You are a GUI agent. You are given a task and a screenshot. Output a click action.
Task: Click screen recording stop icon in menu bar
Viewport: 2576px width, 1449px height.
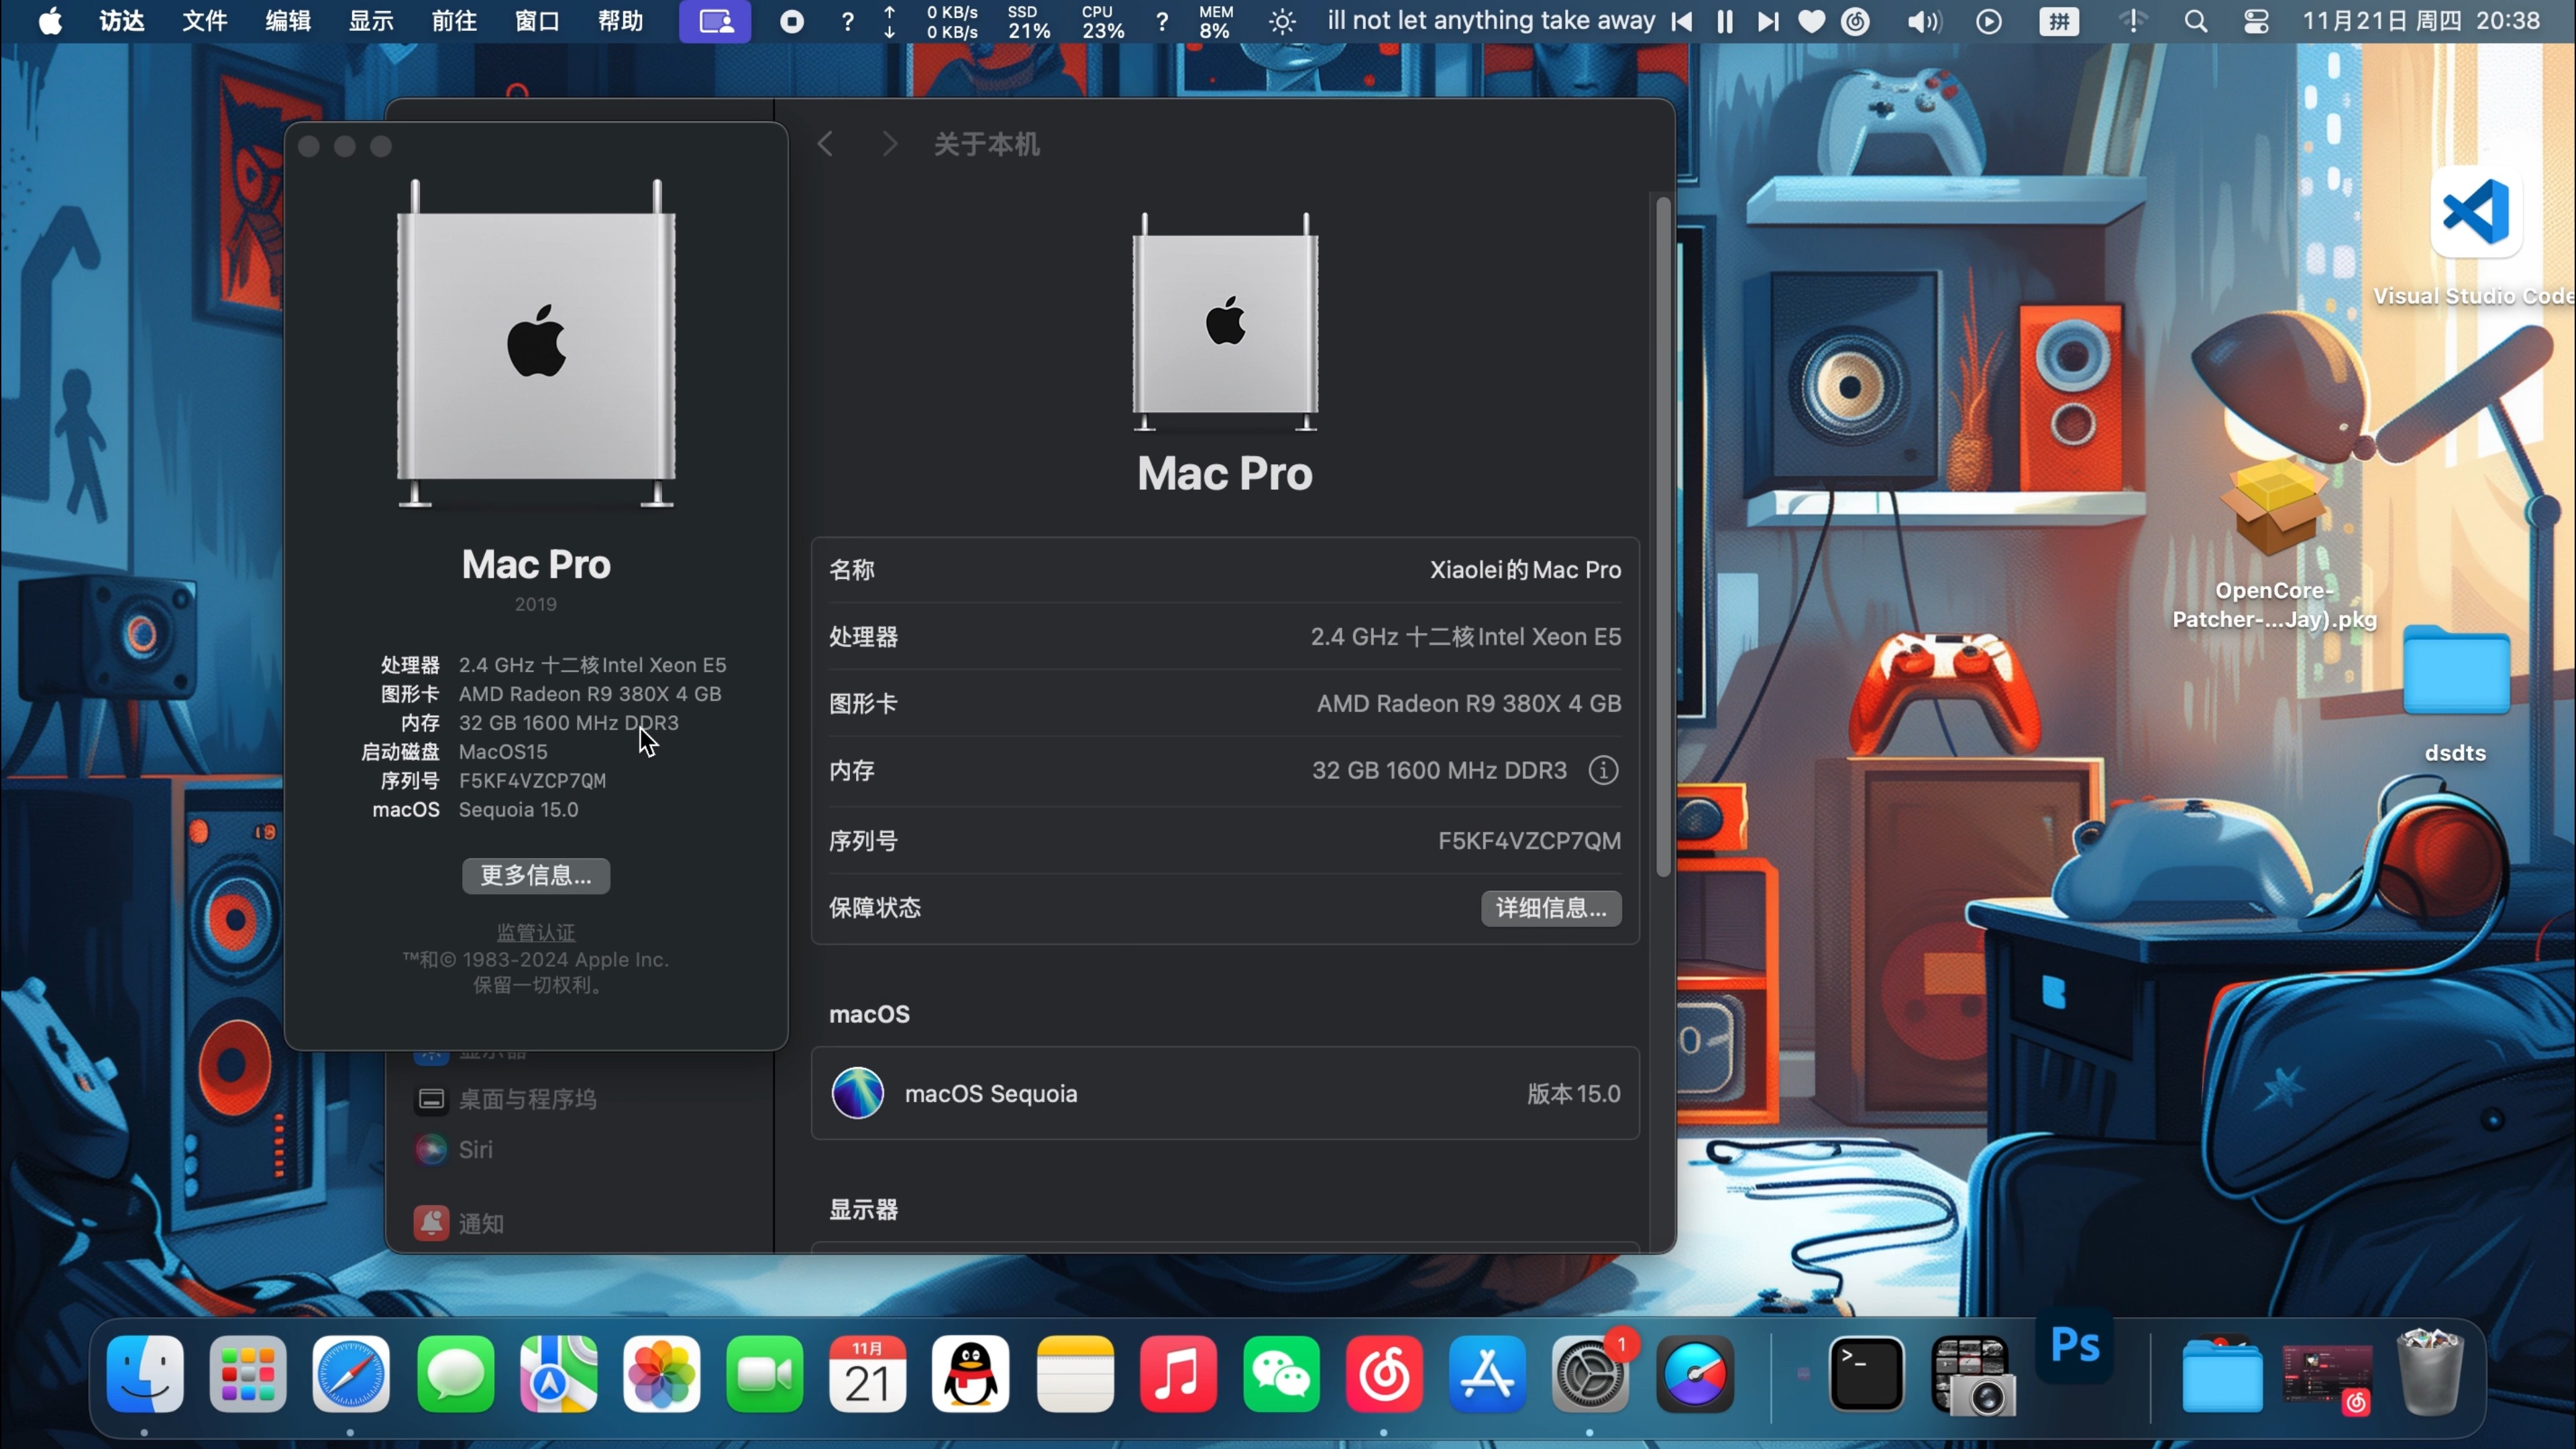(791, 21)
